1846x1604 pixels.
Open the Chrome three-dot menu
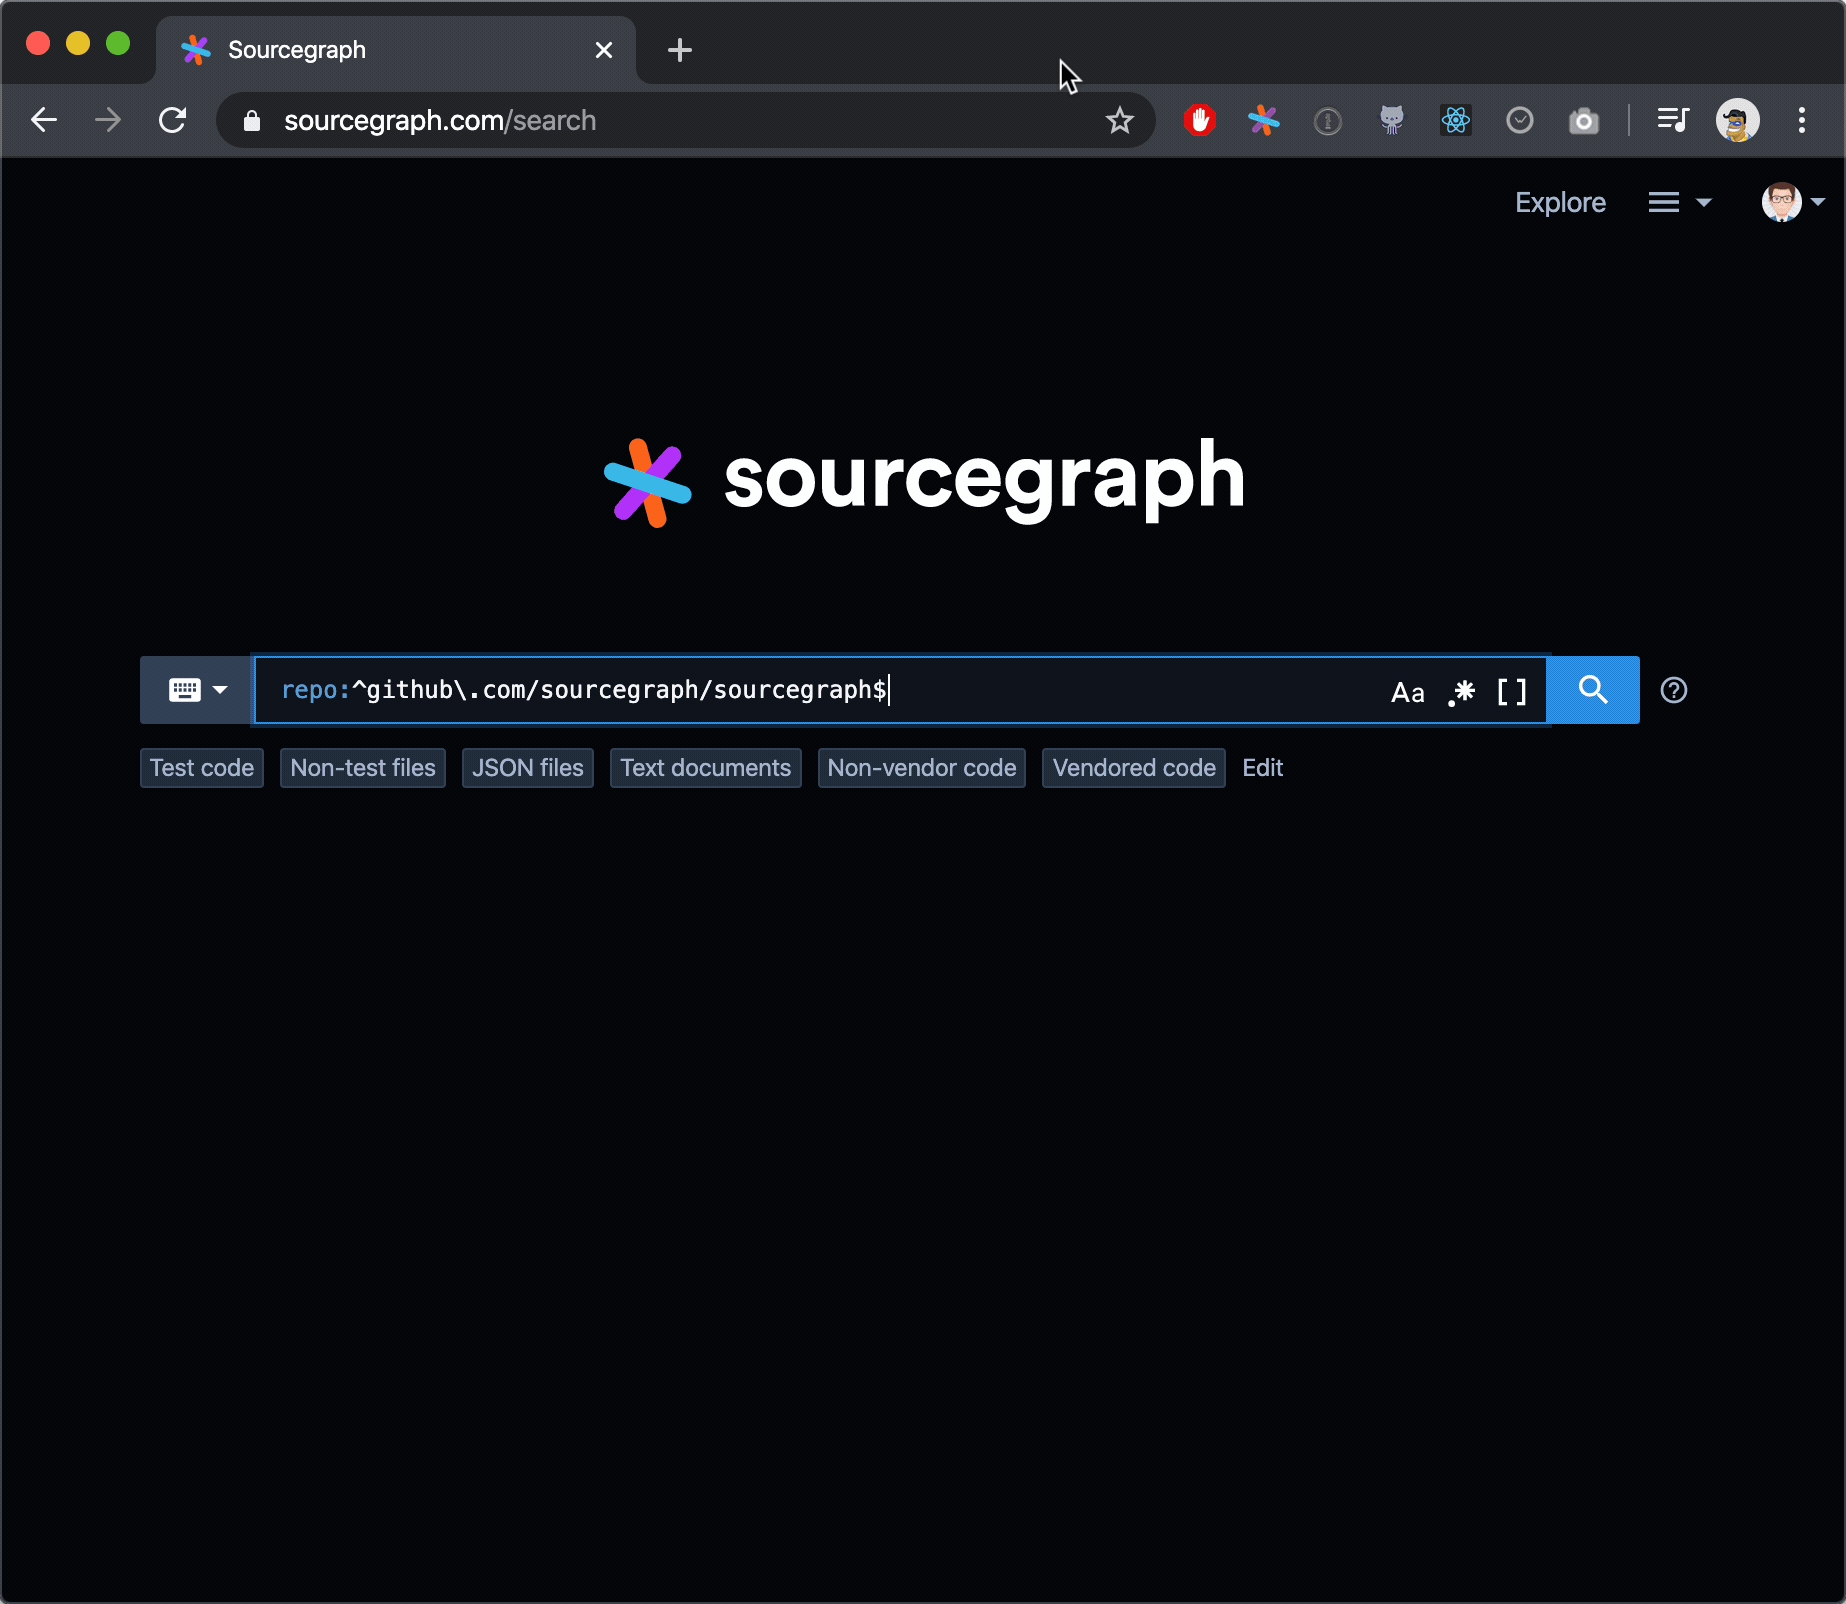pos(1801,121)
